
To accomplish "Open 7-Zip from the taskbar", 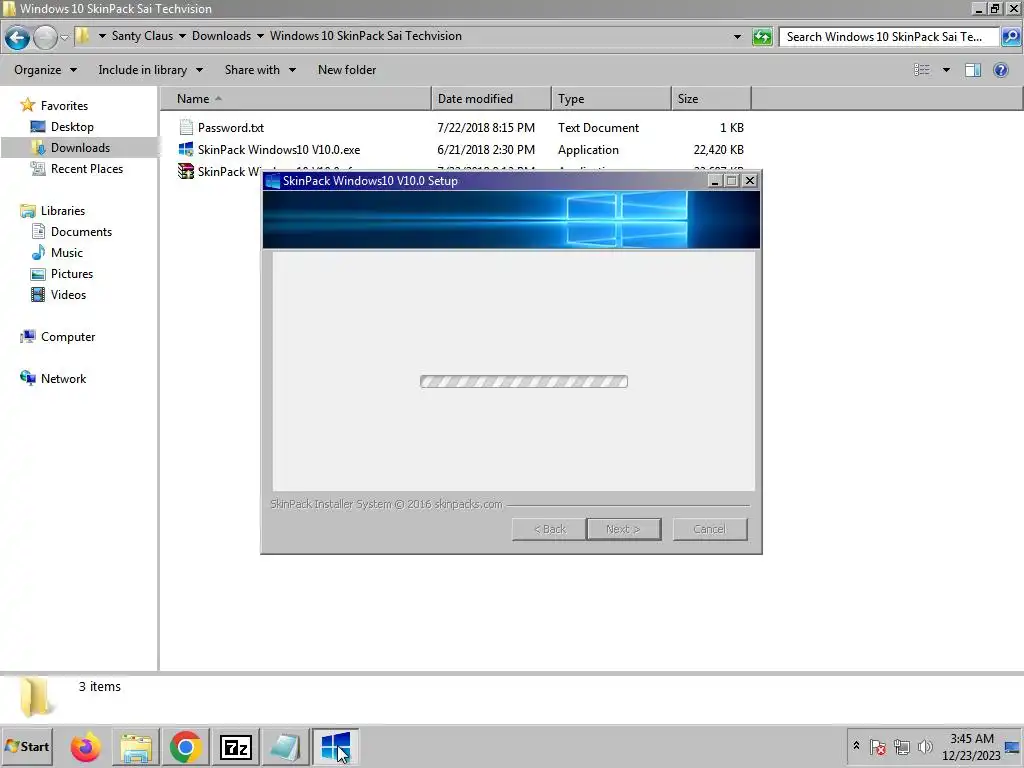I will [236, 746].
